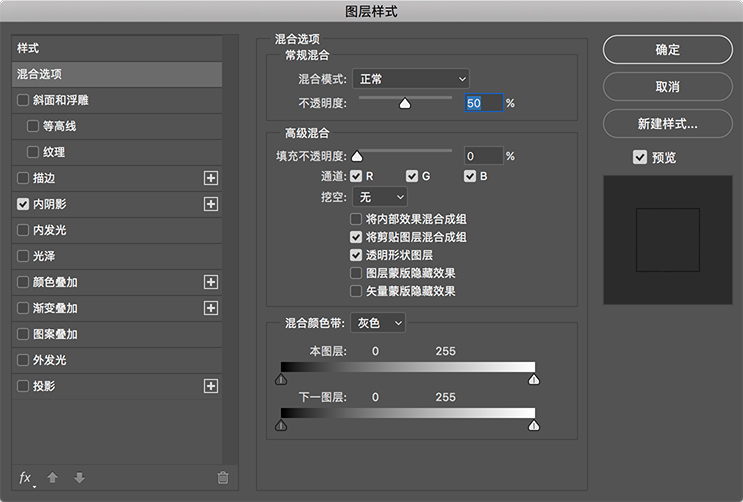Click the plus icon next to 内阴影
Screen dimensions: 743x502
coord(211,204)
